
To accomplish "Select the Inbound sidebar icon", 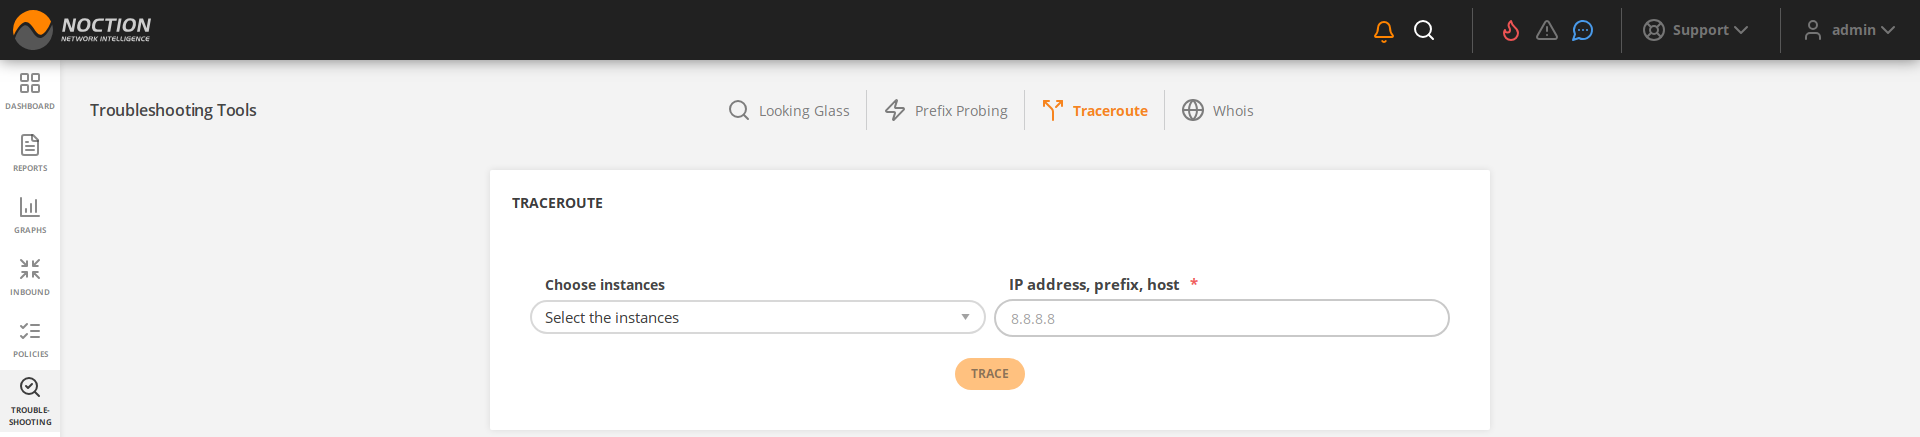I will pos(30,276).
